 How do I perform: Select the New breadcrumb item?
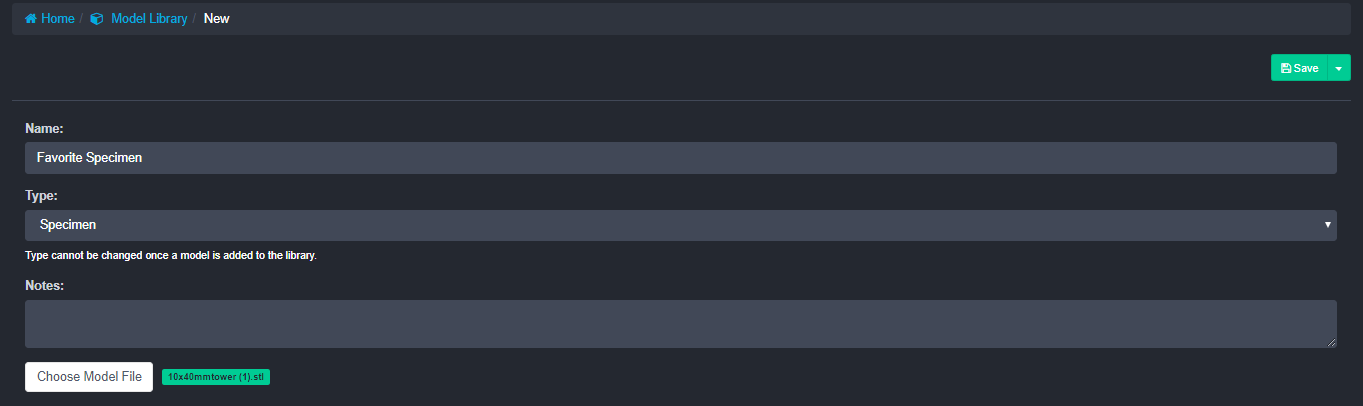pos(216,19)
